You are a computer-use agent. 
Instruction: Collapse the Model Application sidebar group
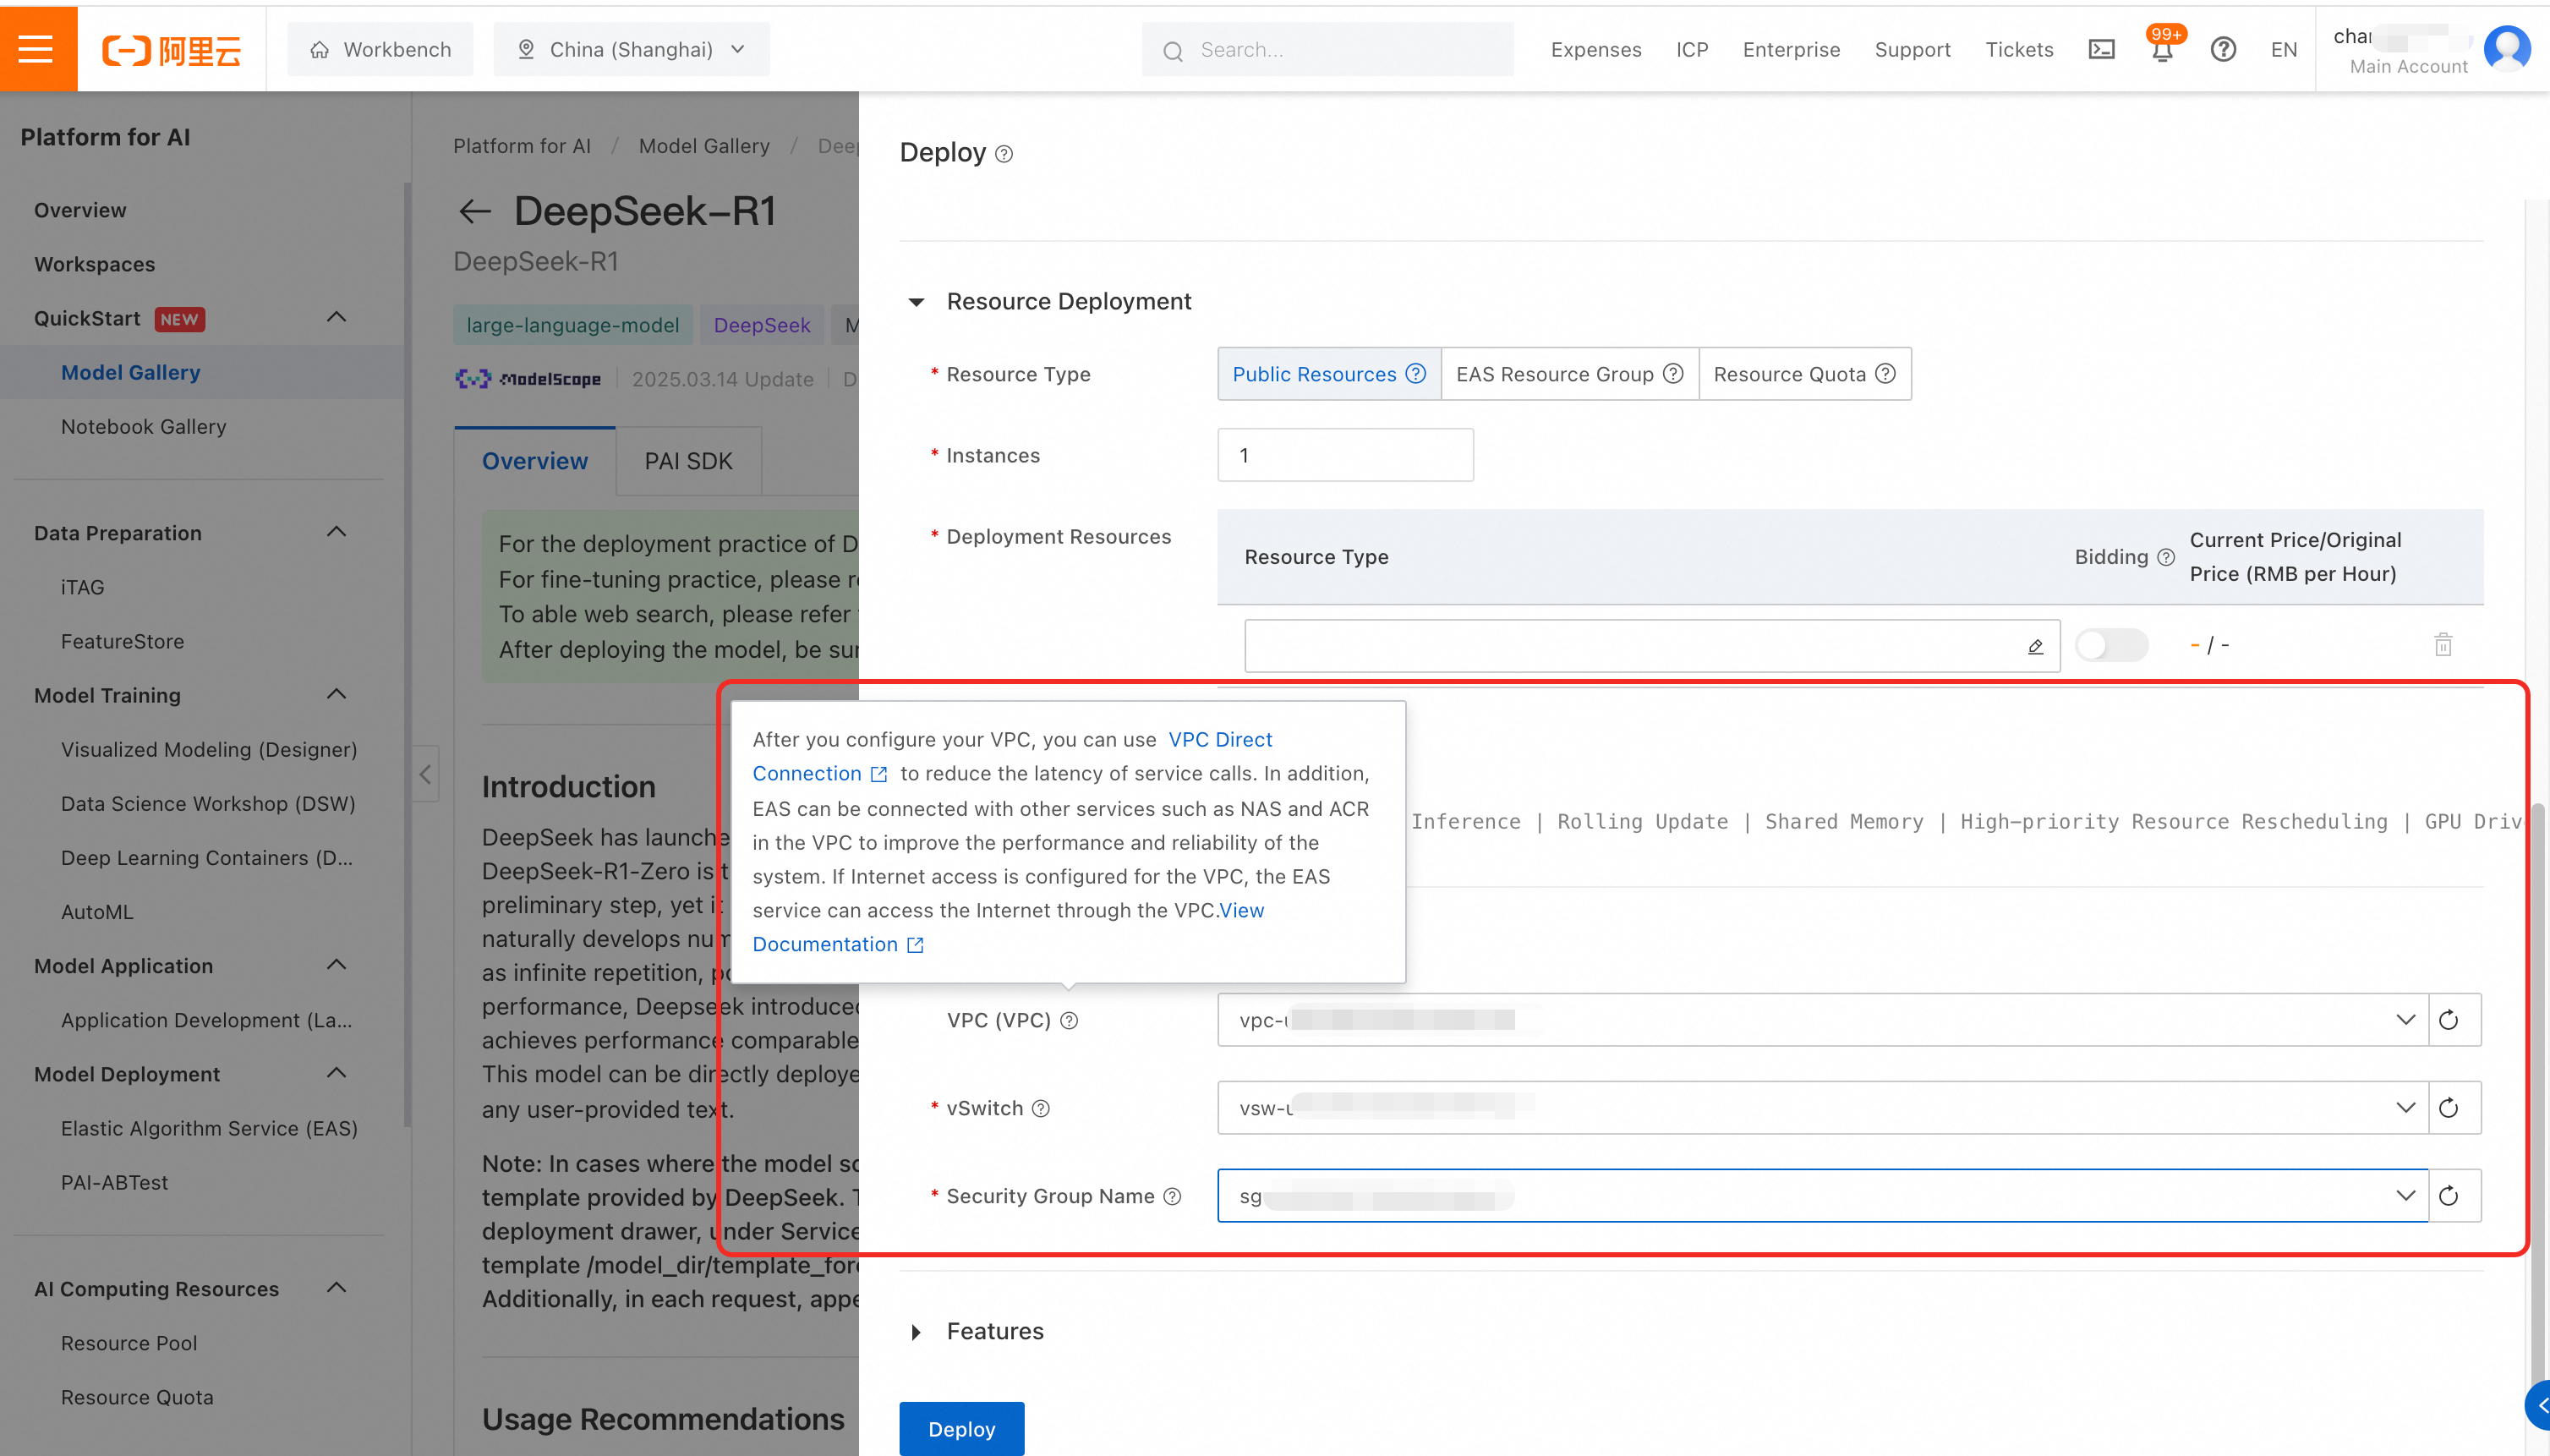[x=337, y=966]
